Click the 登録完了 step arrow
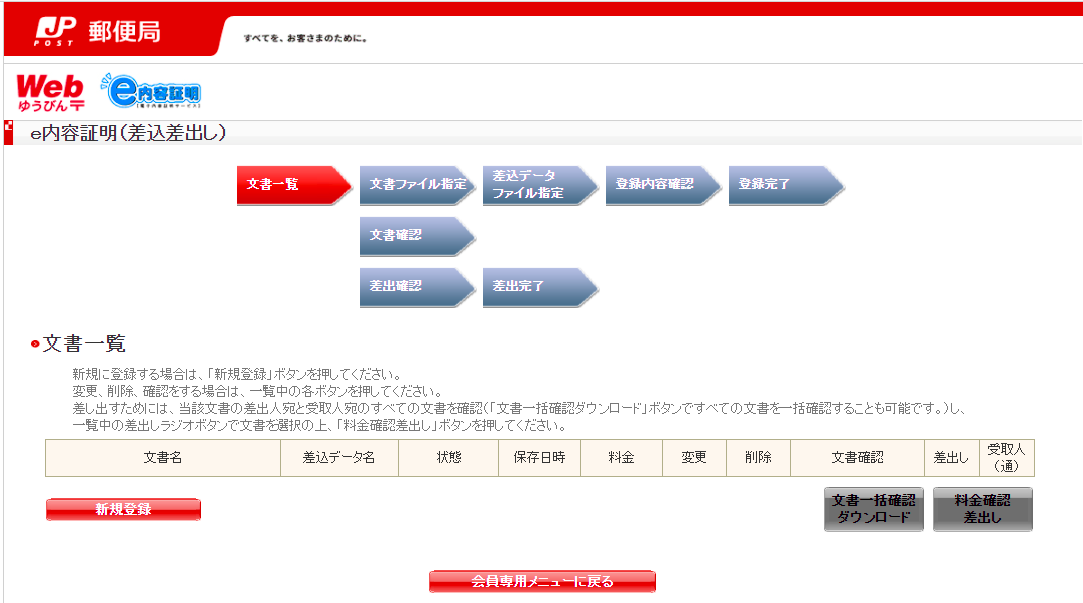The image size is (1083, 603). (x=784, y=185)
